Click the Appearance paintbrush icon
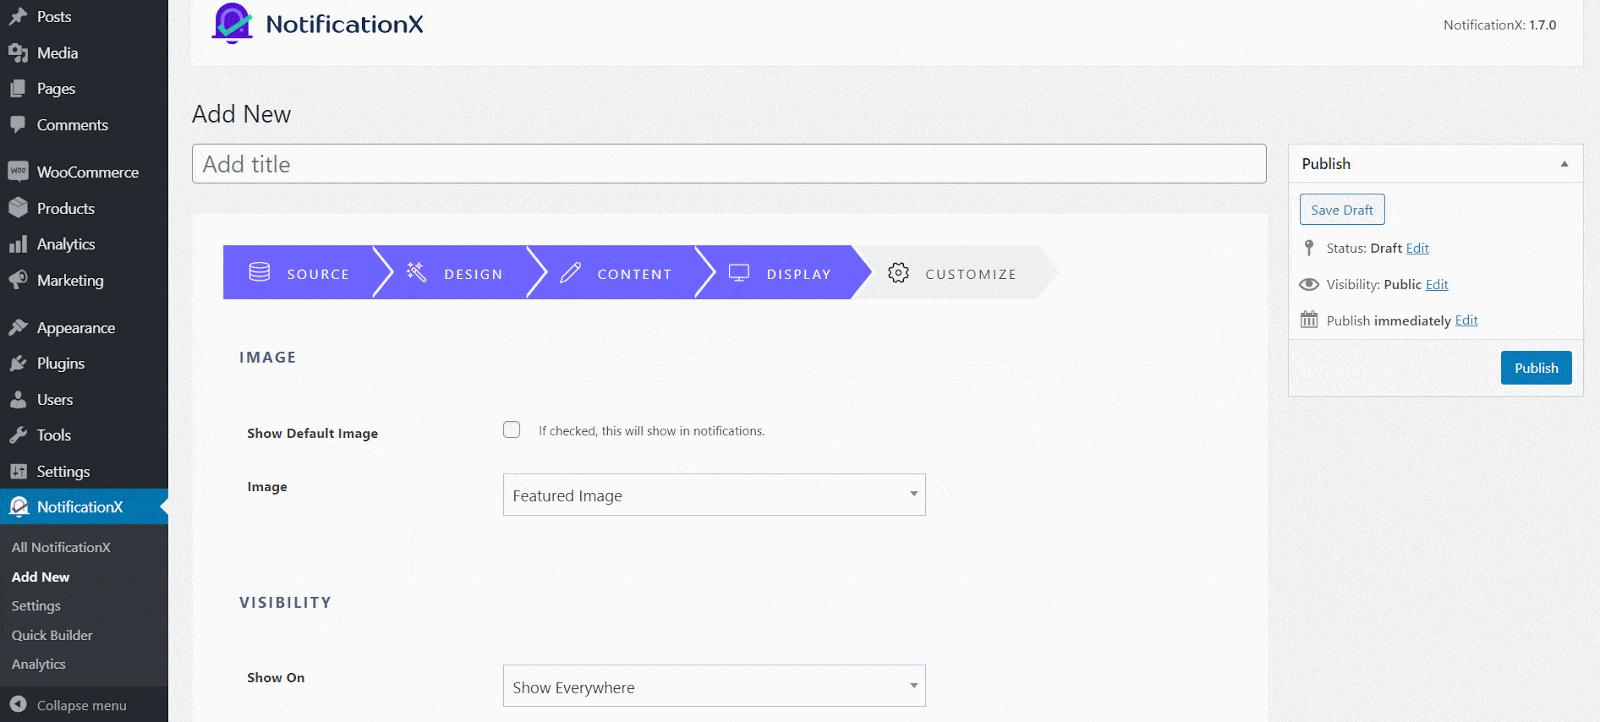Screen dimensions: 1600x722 (x=18, y=327)
